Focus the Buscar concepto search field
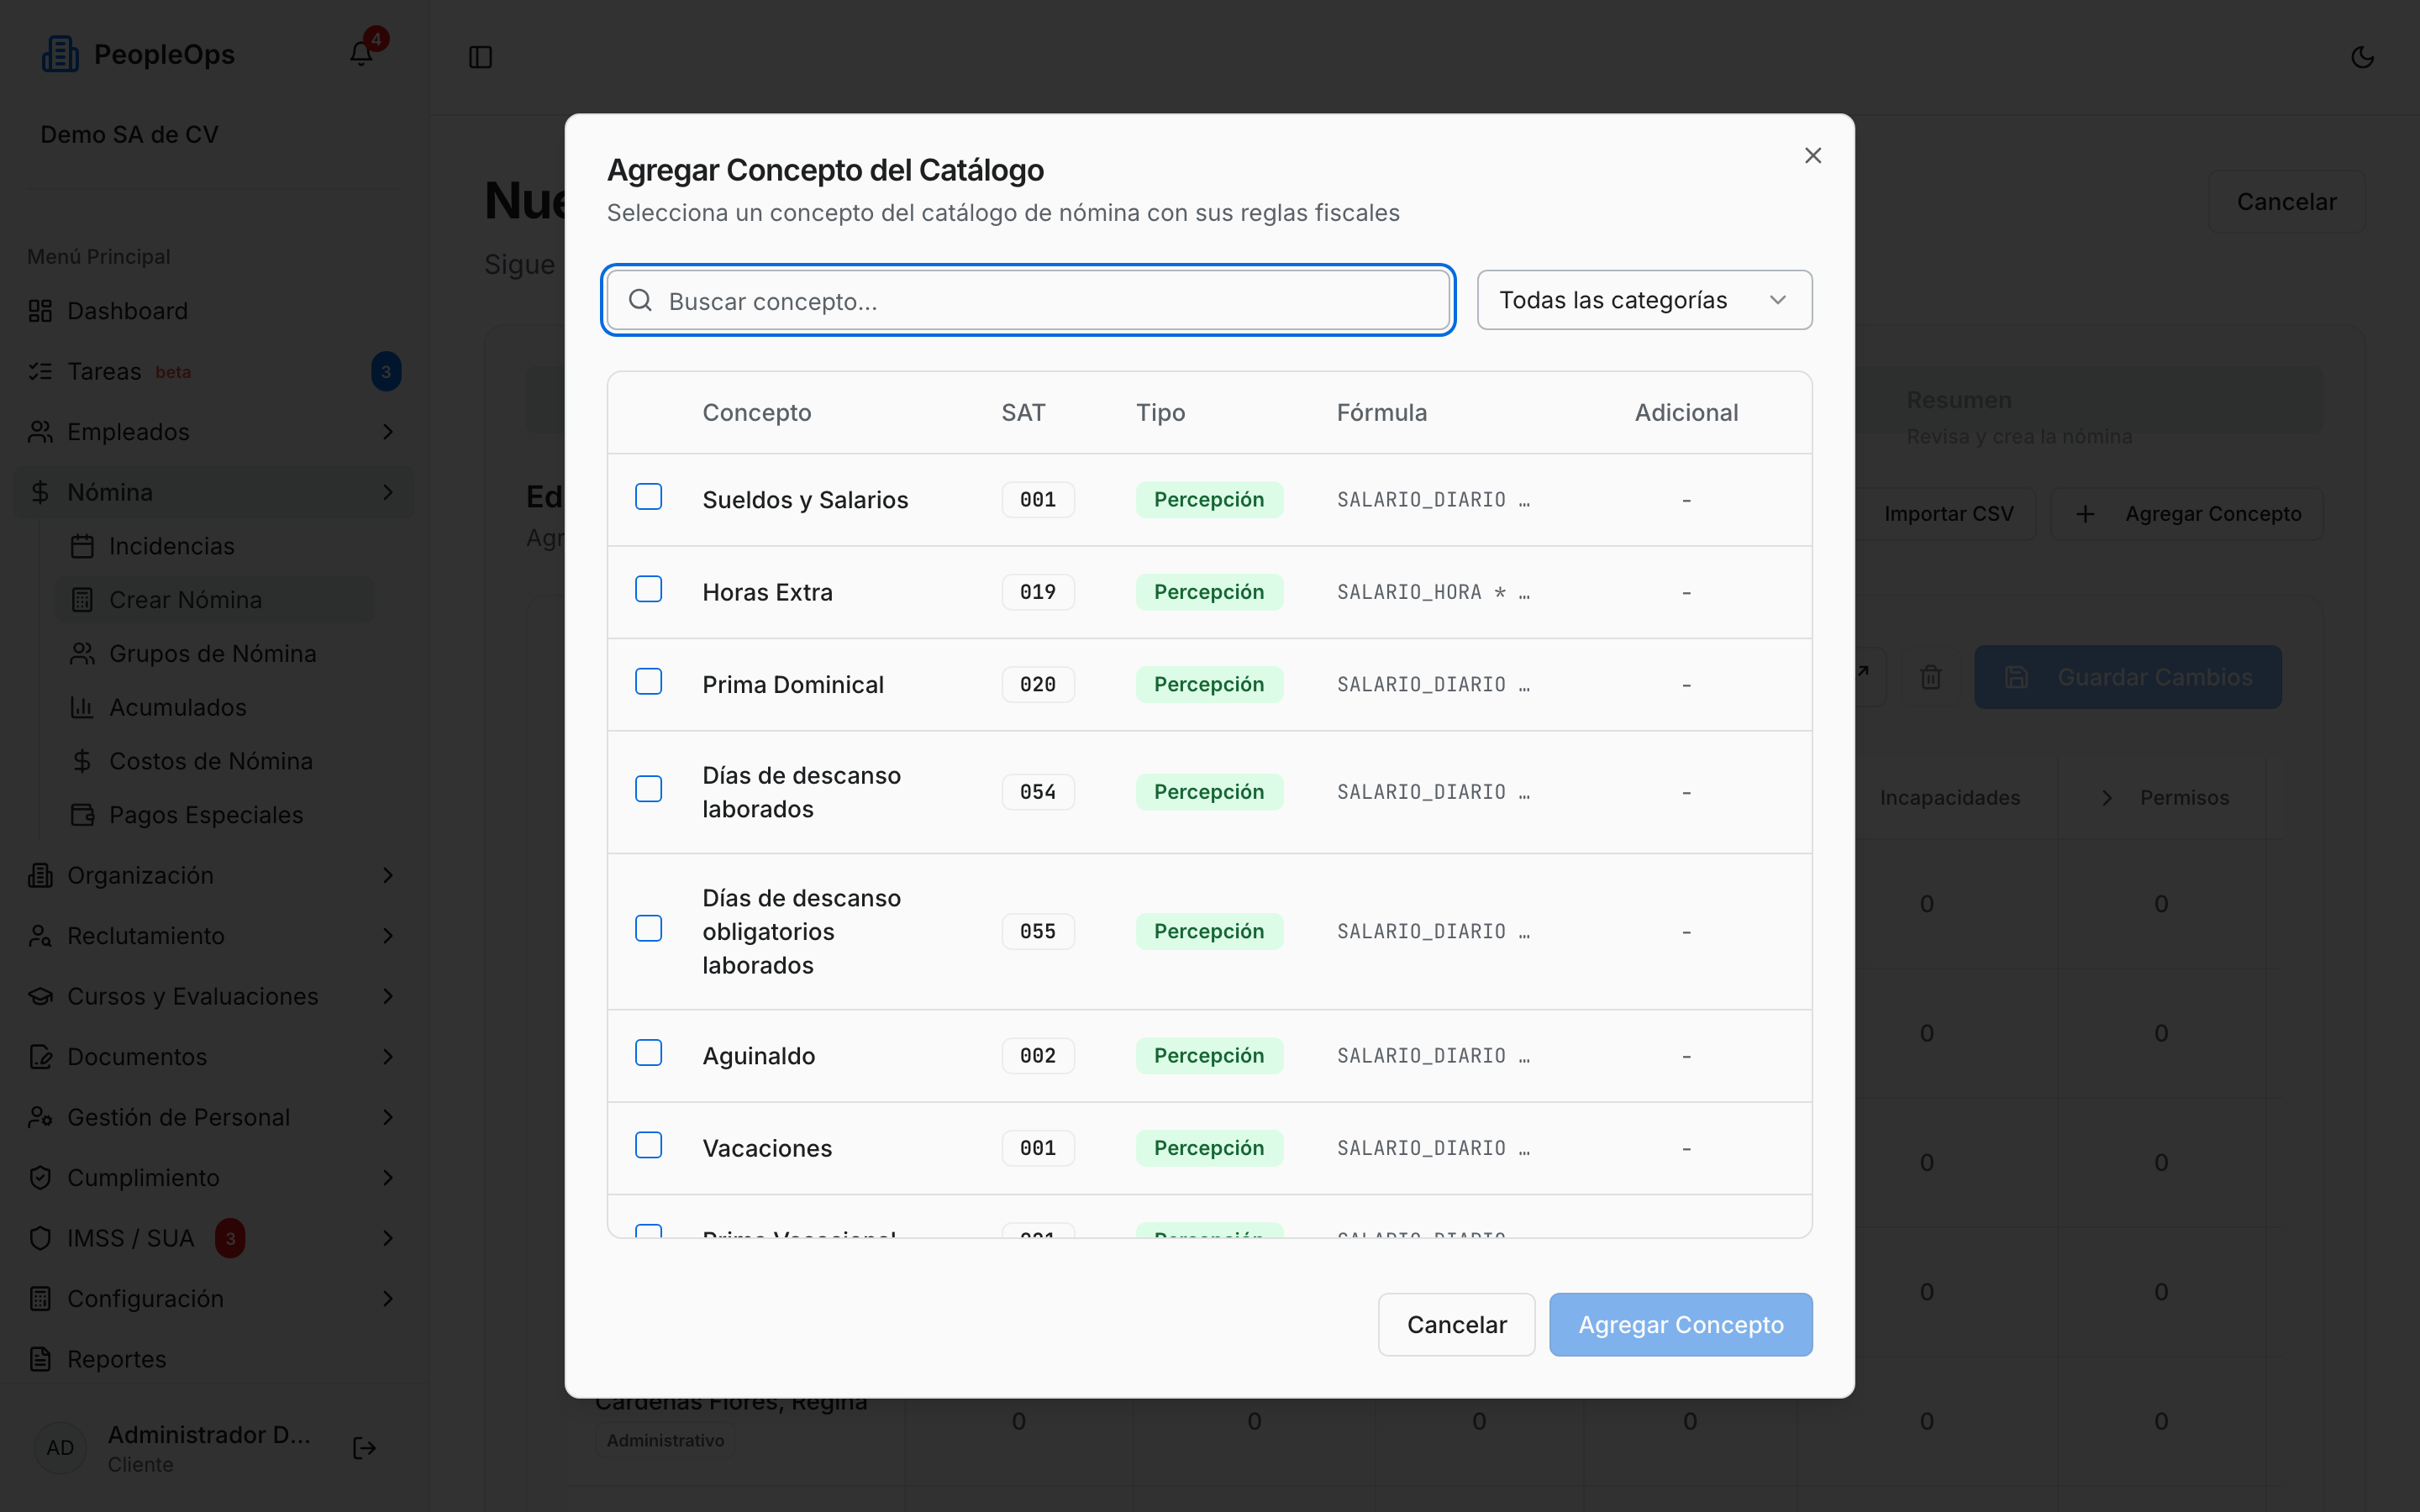2420x1512 pixels. pyautogui.click(x=1029, y=300)
